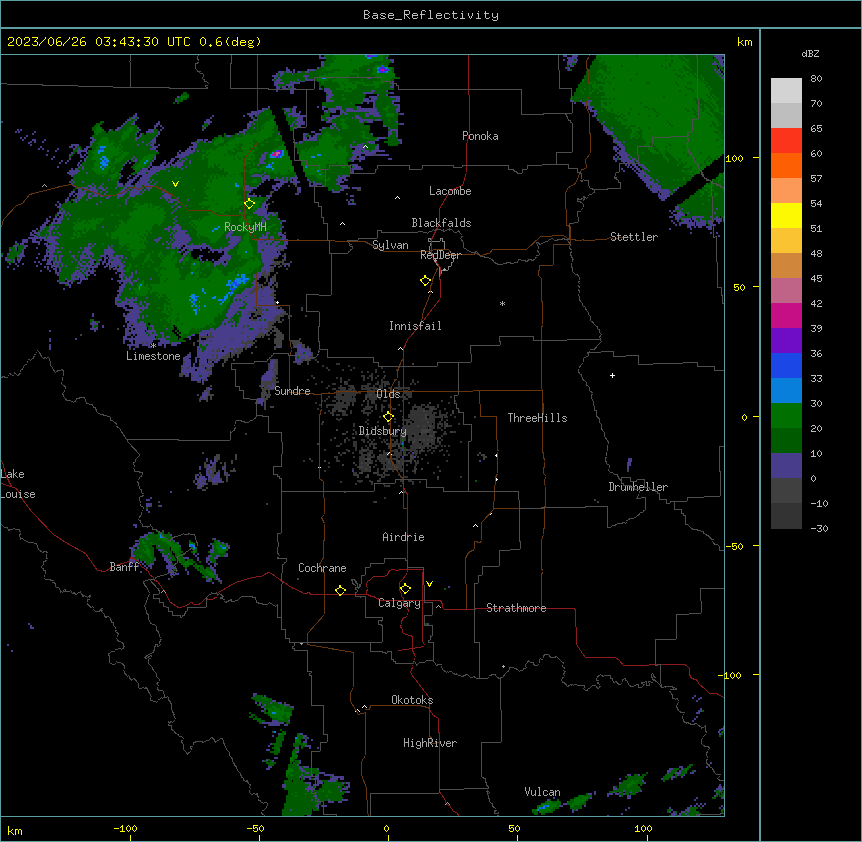This screenshot has width=862, height=842.
Task: Click the yellow 51-54 dBZ legend swatch
Action: tap(786, 215)
